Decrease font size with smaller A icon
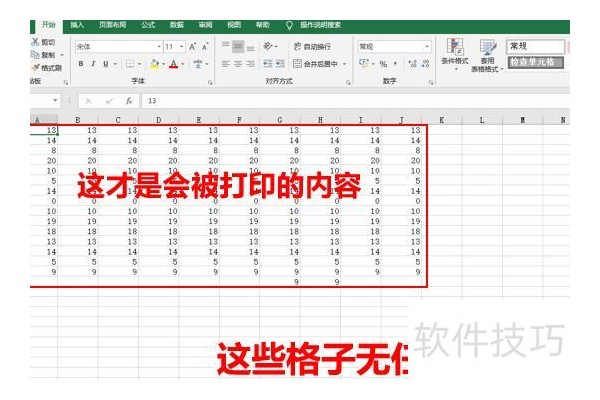 tap(205, 47)
